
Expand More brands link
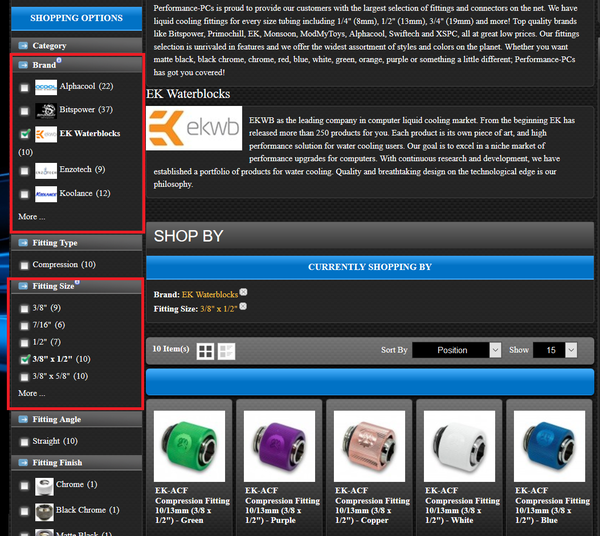tap(32, 217)
